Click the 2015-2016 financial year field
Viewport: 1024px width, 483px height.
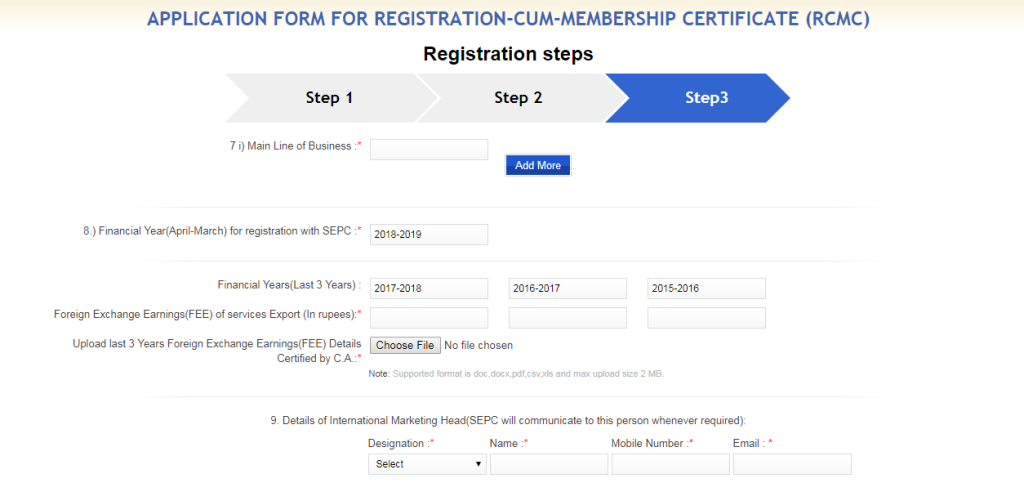pos(707,288)
